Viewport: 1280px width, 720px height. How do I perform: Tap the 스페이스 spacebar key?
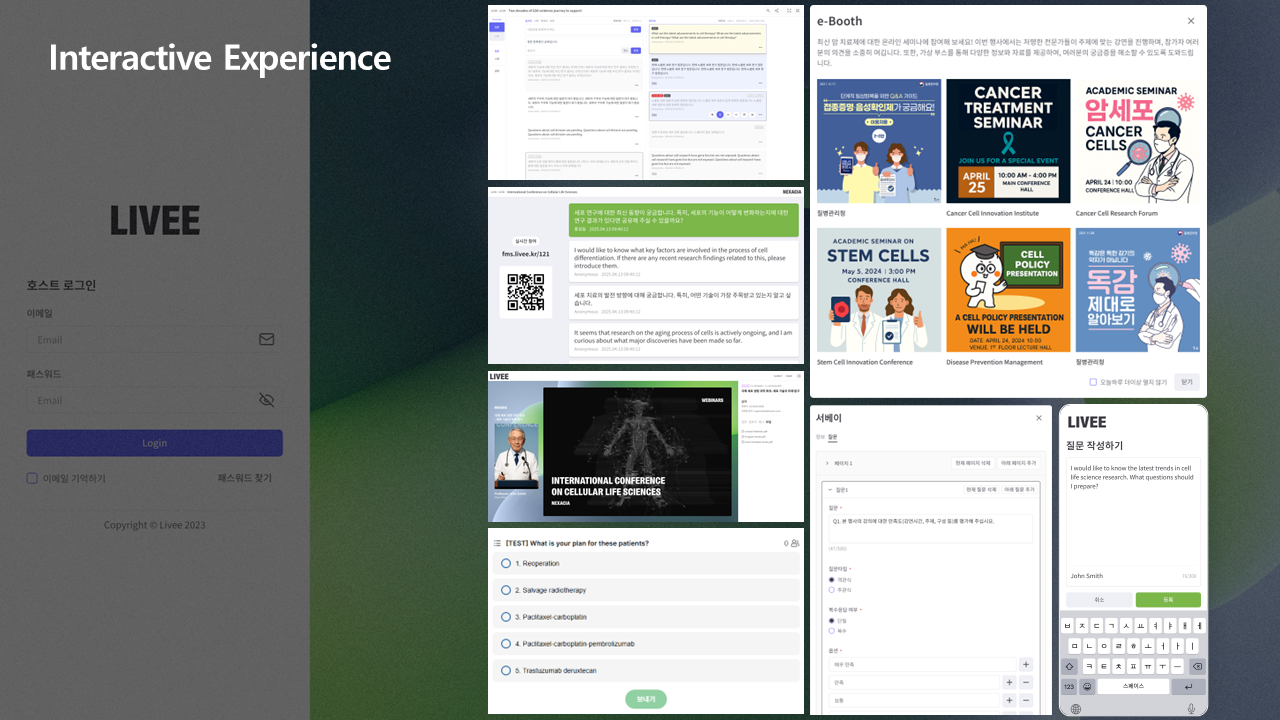[x=1133, y=687]
